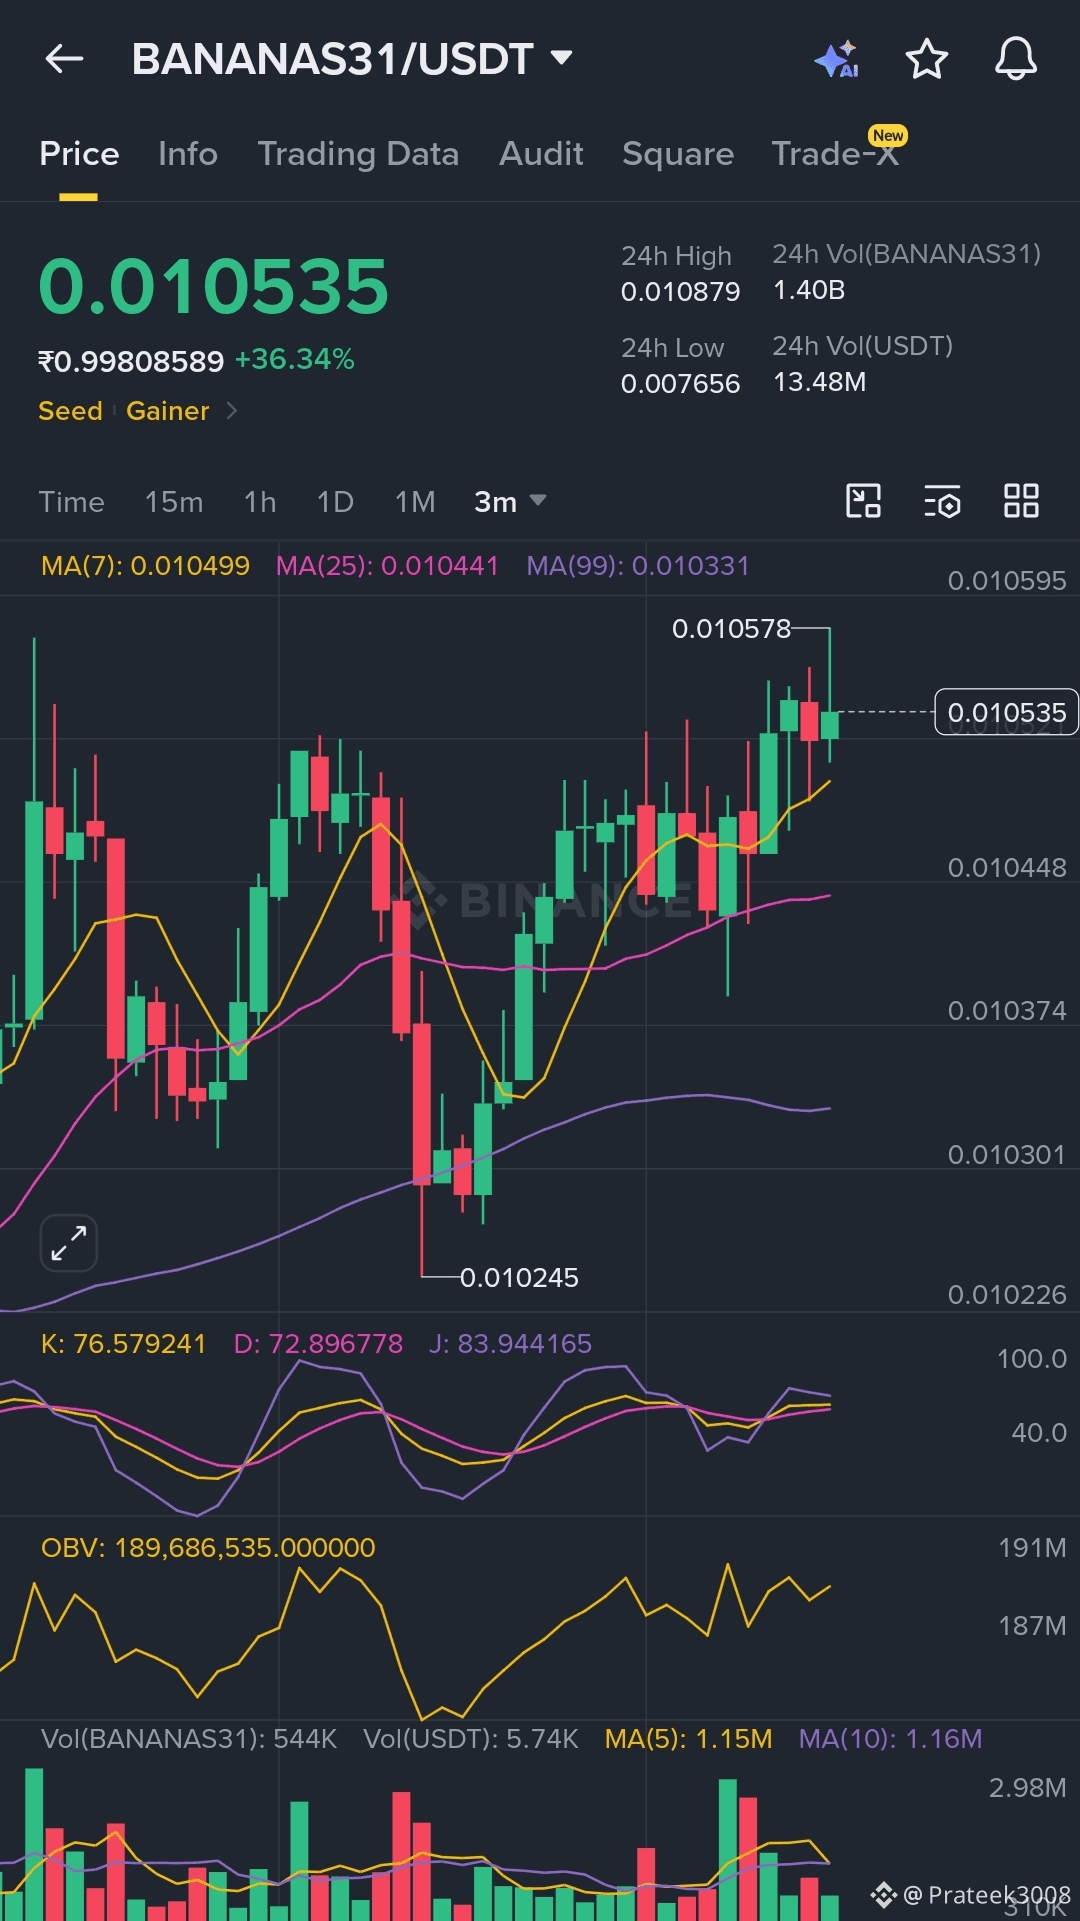This screenshot has height=1921, width=1080.
Task: Tap the K: 76.579241 KDJ value
Action: pos(123,1344)
